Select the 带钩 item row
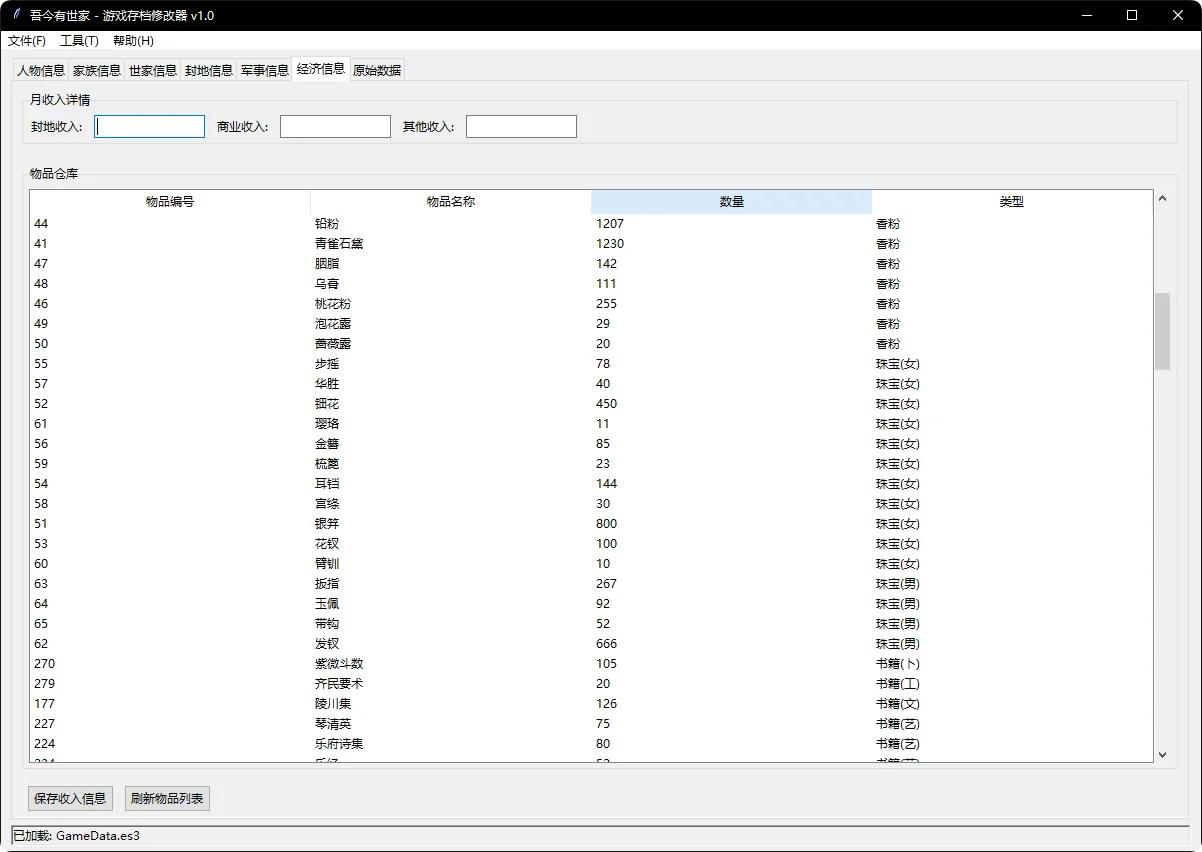The width and height of the screenshot is (1202, 852). coord(591,623)
